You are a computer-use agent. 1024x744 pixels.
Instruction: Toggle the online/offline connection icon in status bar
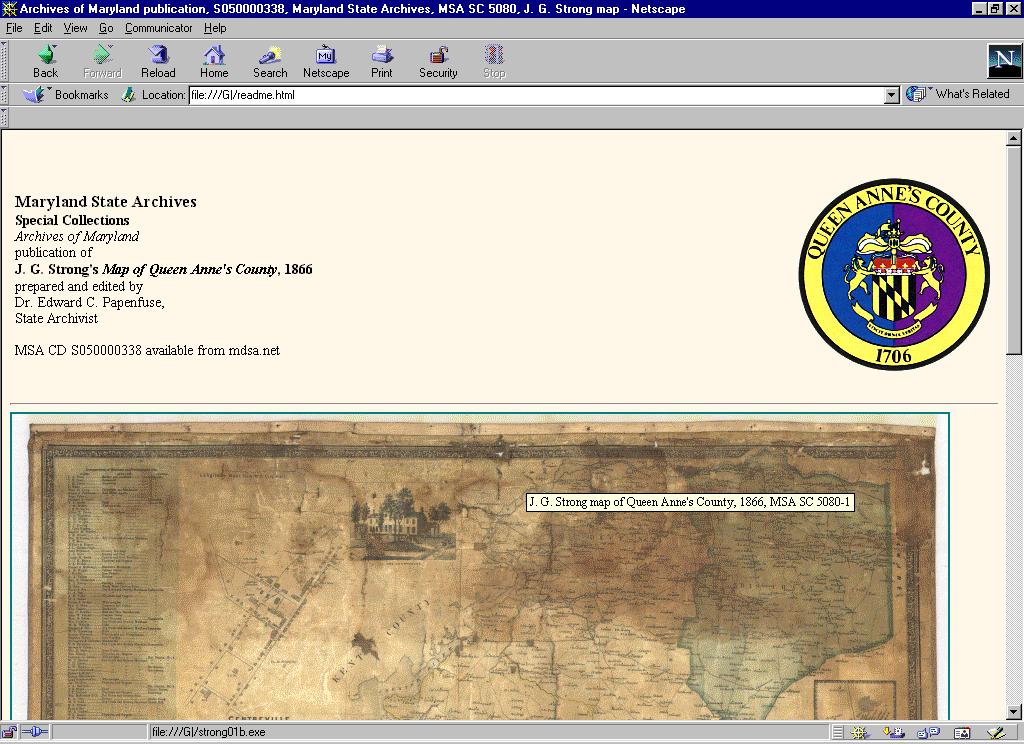tap(35, 732)
